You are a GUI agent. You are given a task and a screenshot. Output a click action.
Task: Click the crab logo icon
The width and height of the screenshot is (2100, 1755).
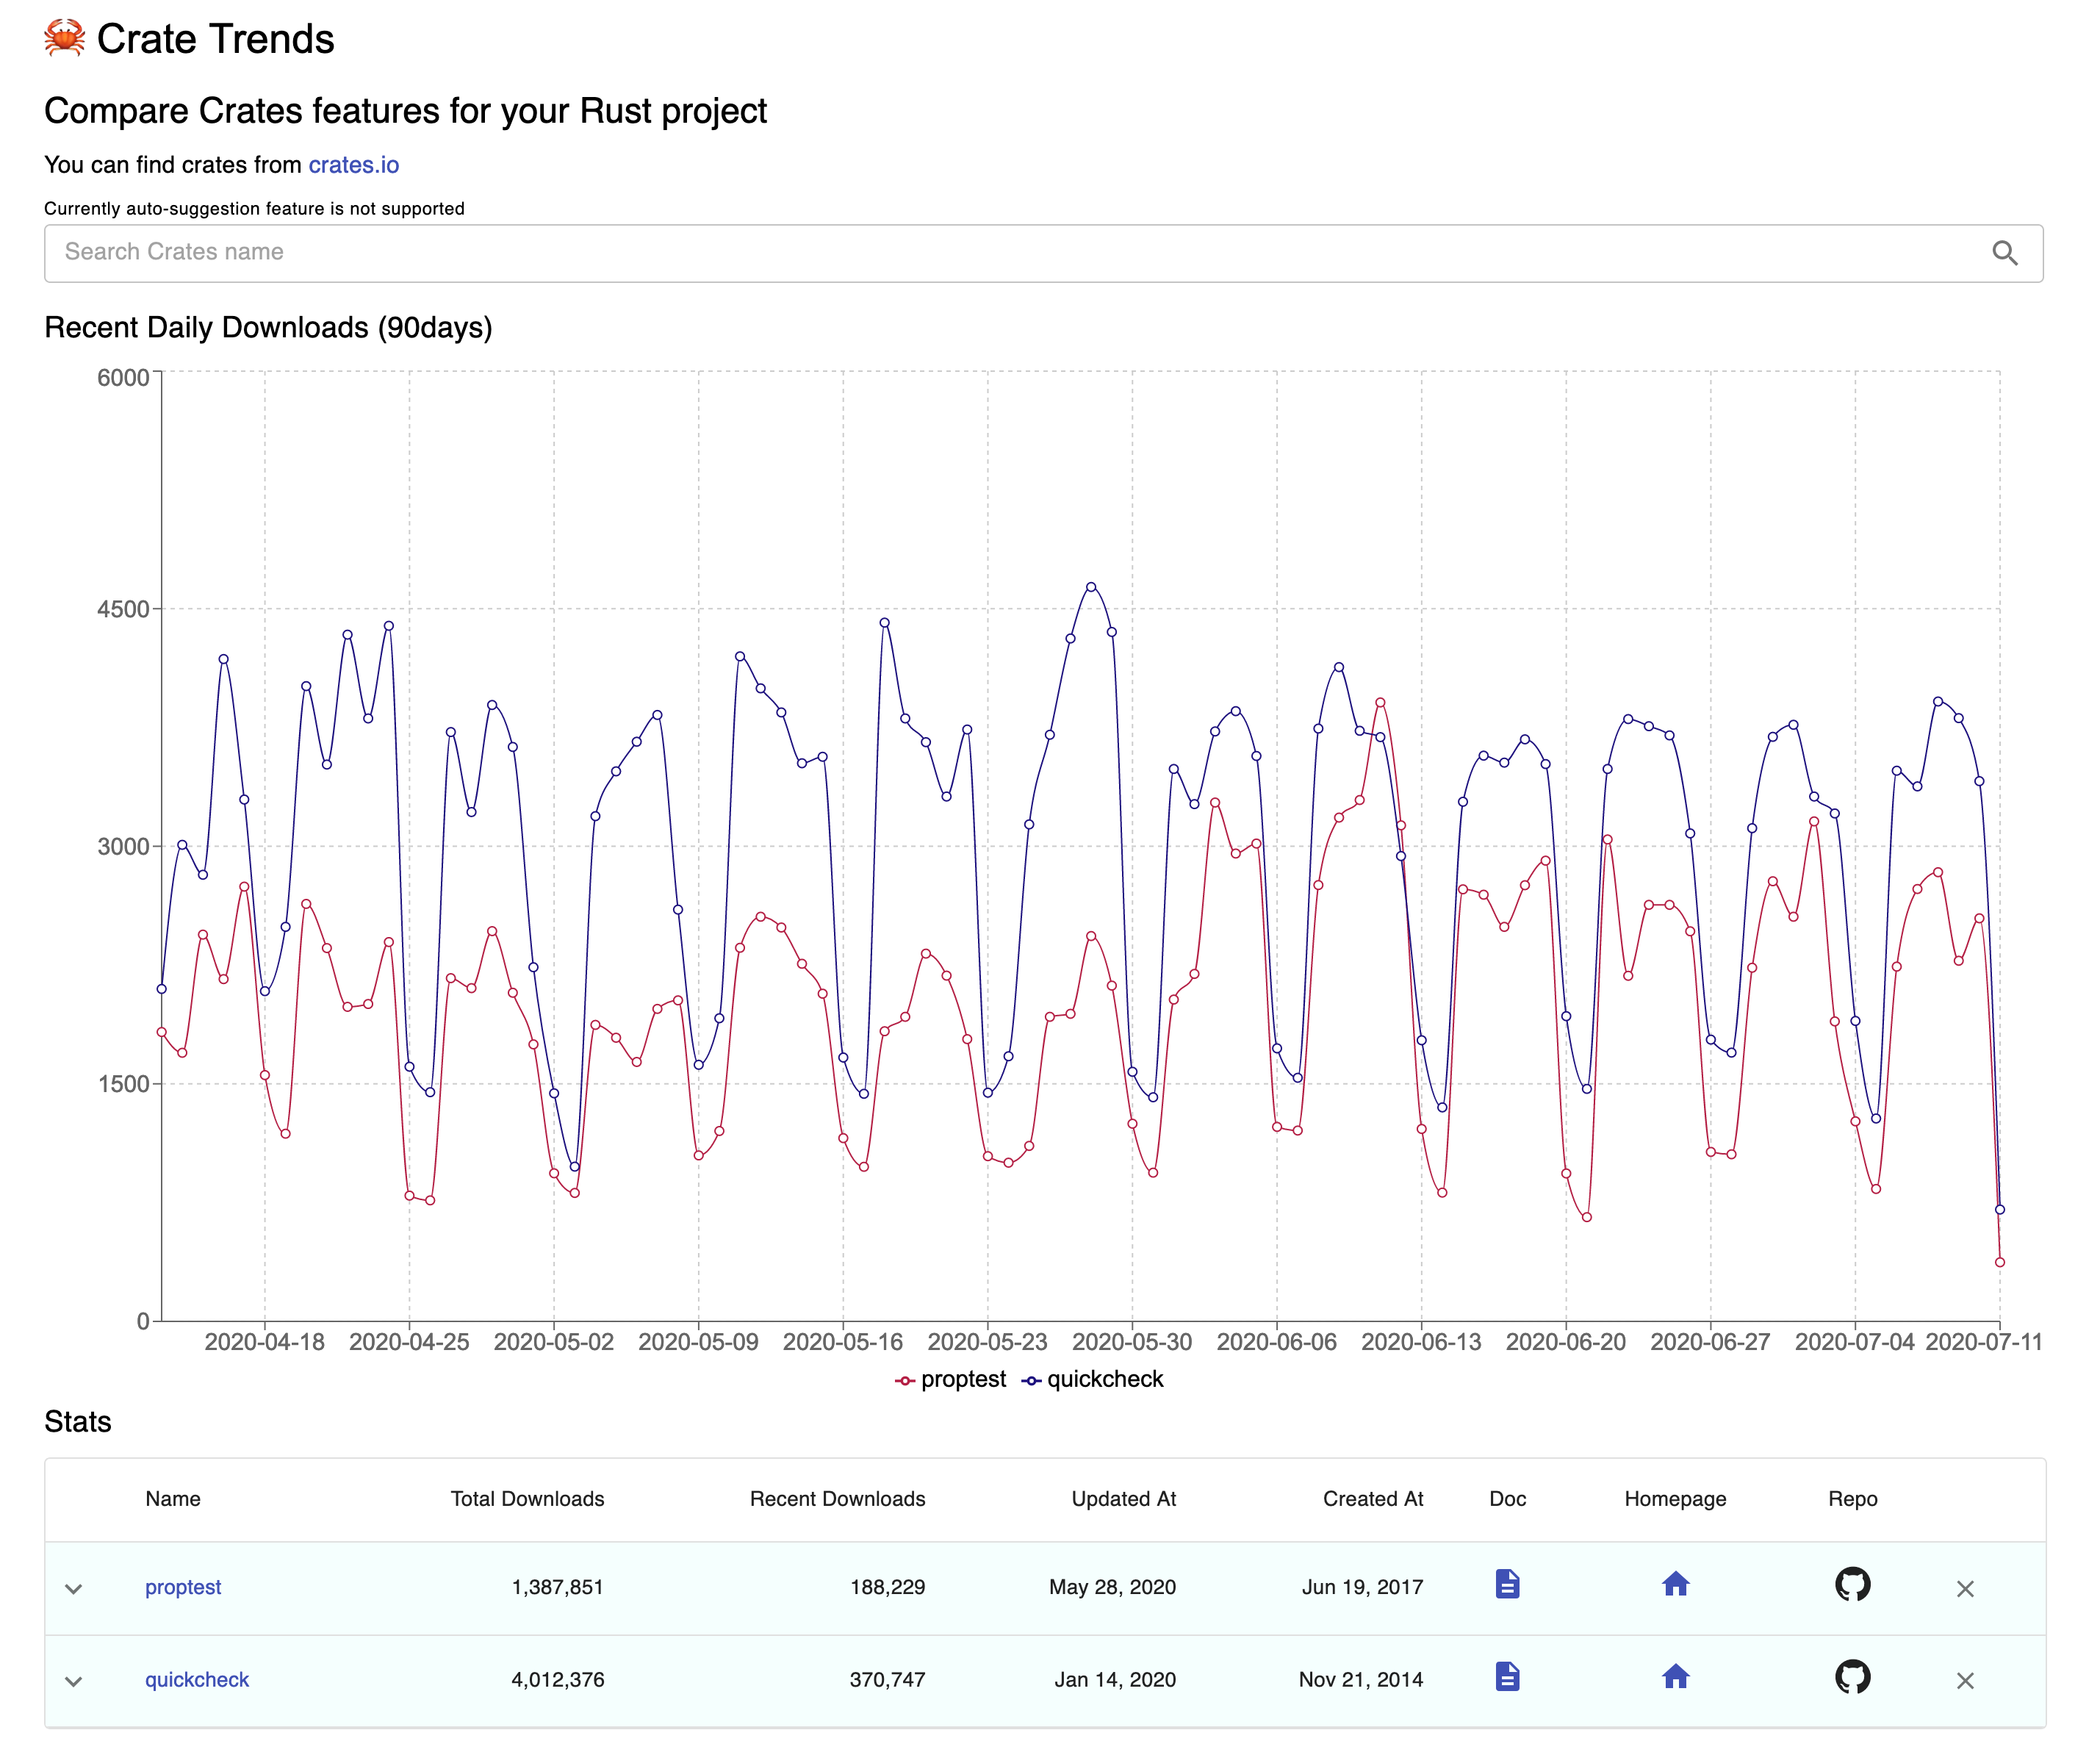[64, 38]
